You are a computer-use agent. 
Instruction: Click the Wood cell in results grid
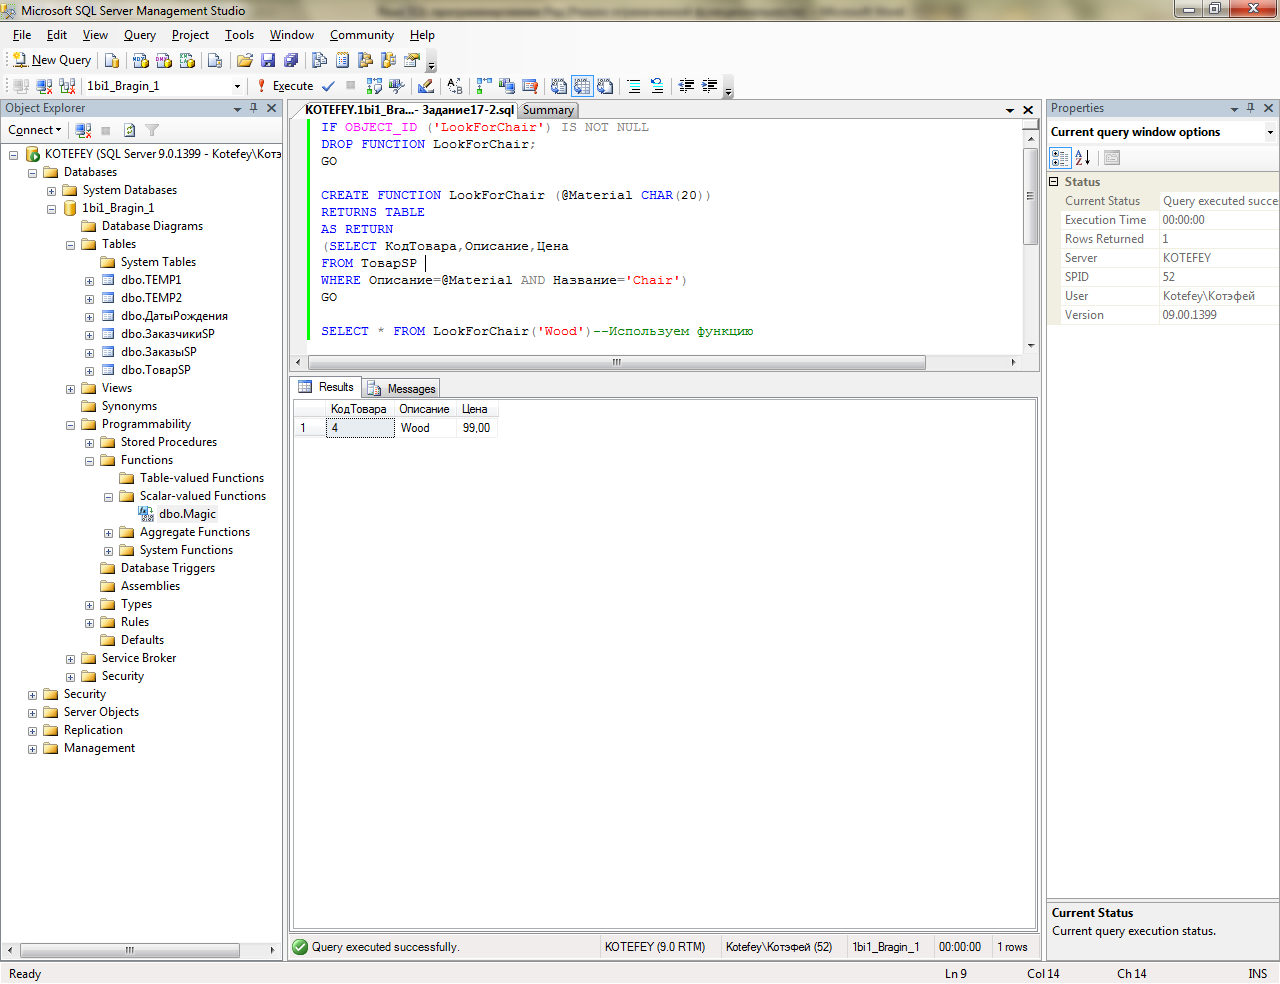(426, 428)
